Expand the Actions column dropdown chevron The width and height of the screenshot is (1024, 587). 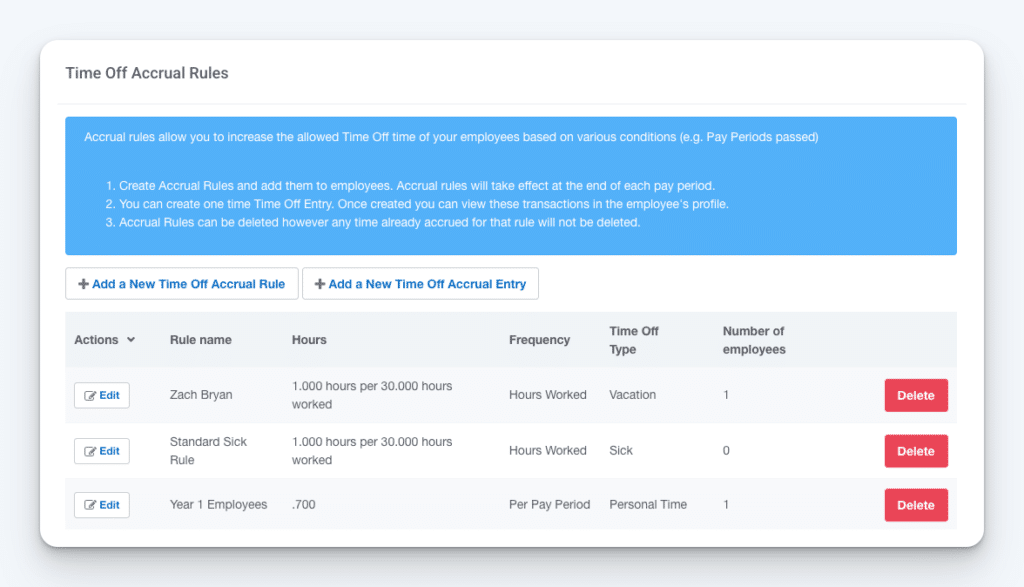click(131, 340)
